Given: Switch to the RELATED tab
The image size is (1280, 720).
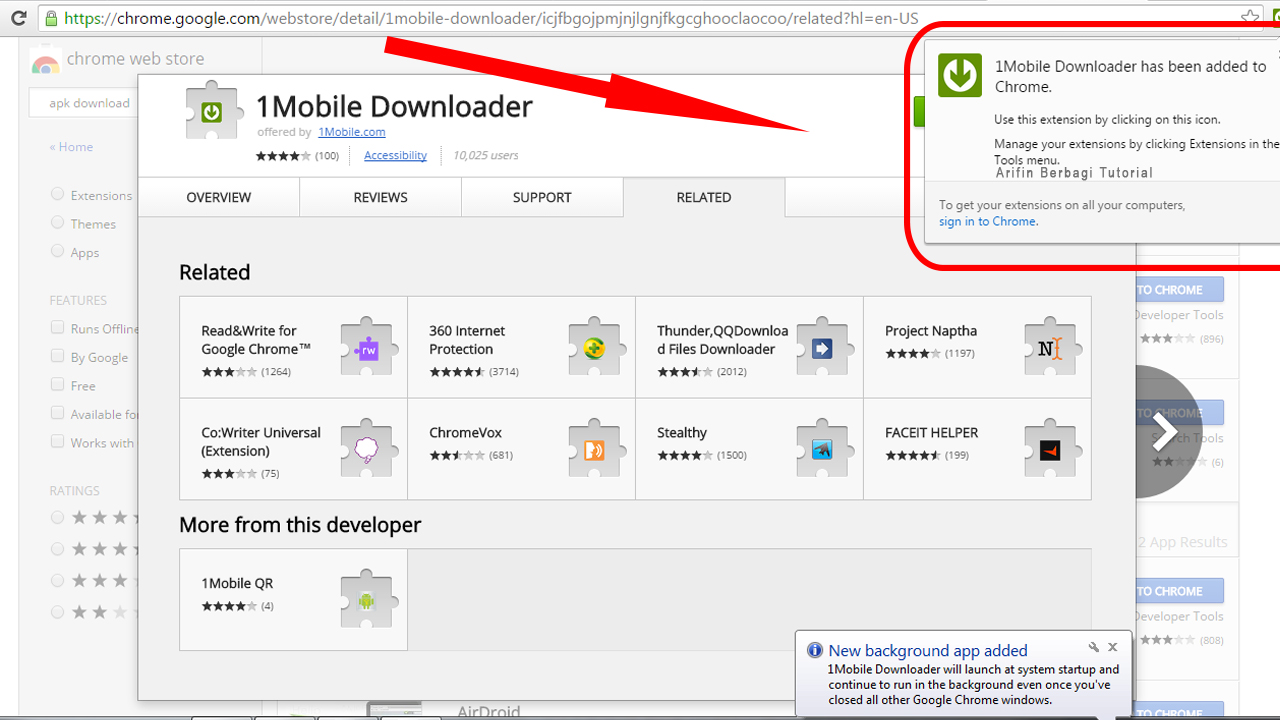Looking at the screenshot, I should tap(704, 197).
